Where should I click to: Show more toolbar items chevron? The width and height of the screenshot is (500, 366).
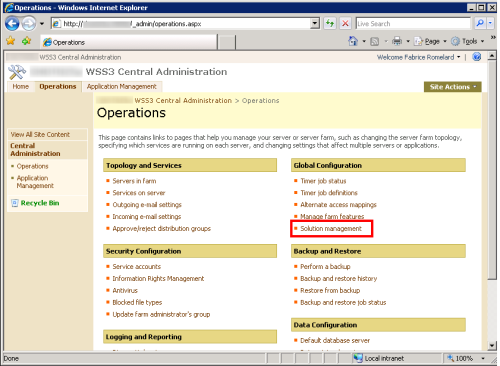(493, 37)
